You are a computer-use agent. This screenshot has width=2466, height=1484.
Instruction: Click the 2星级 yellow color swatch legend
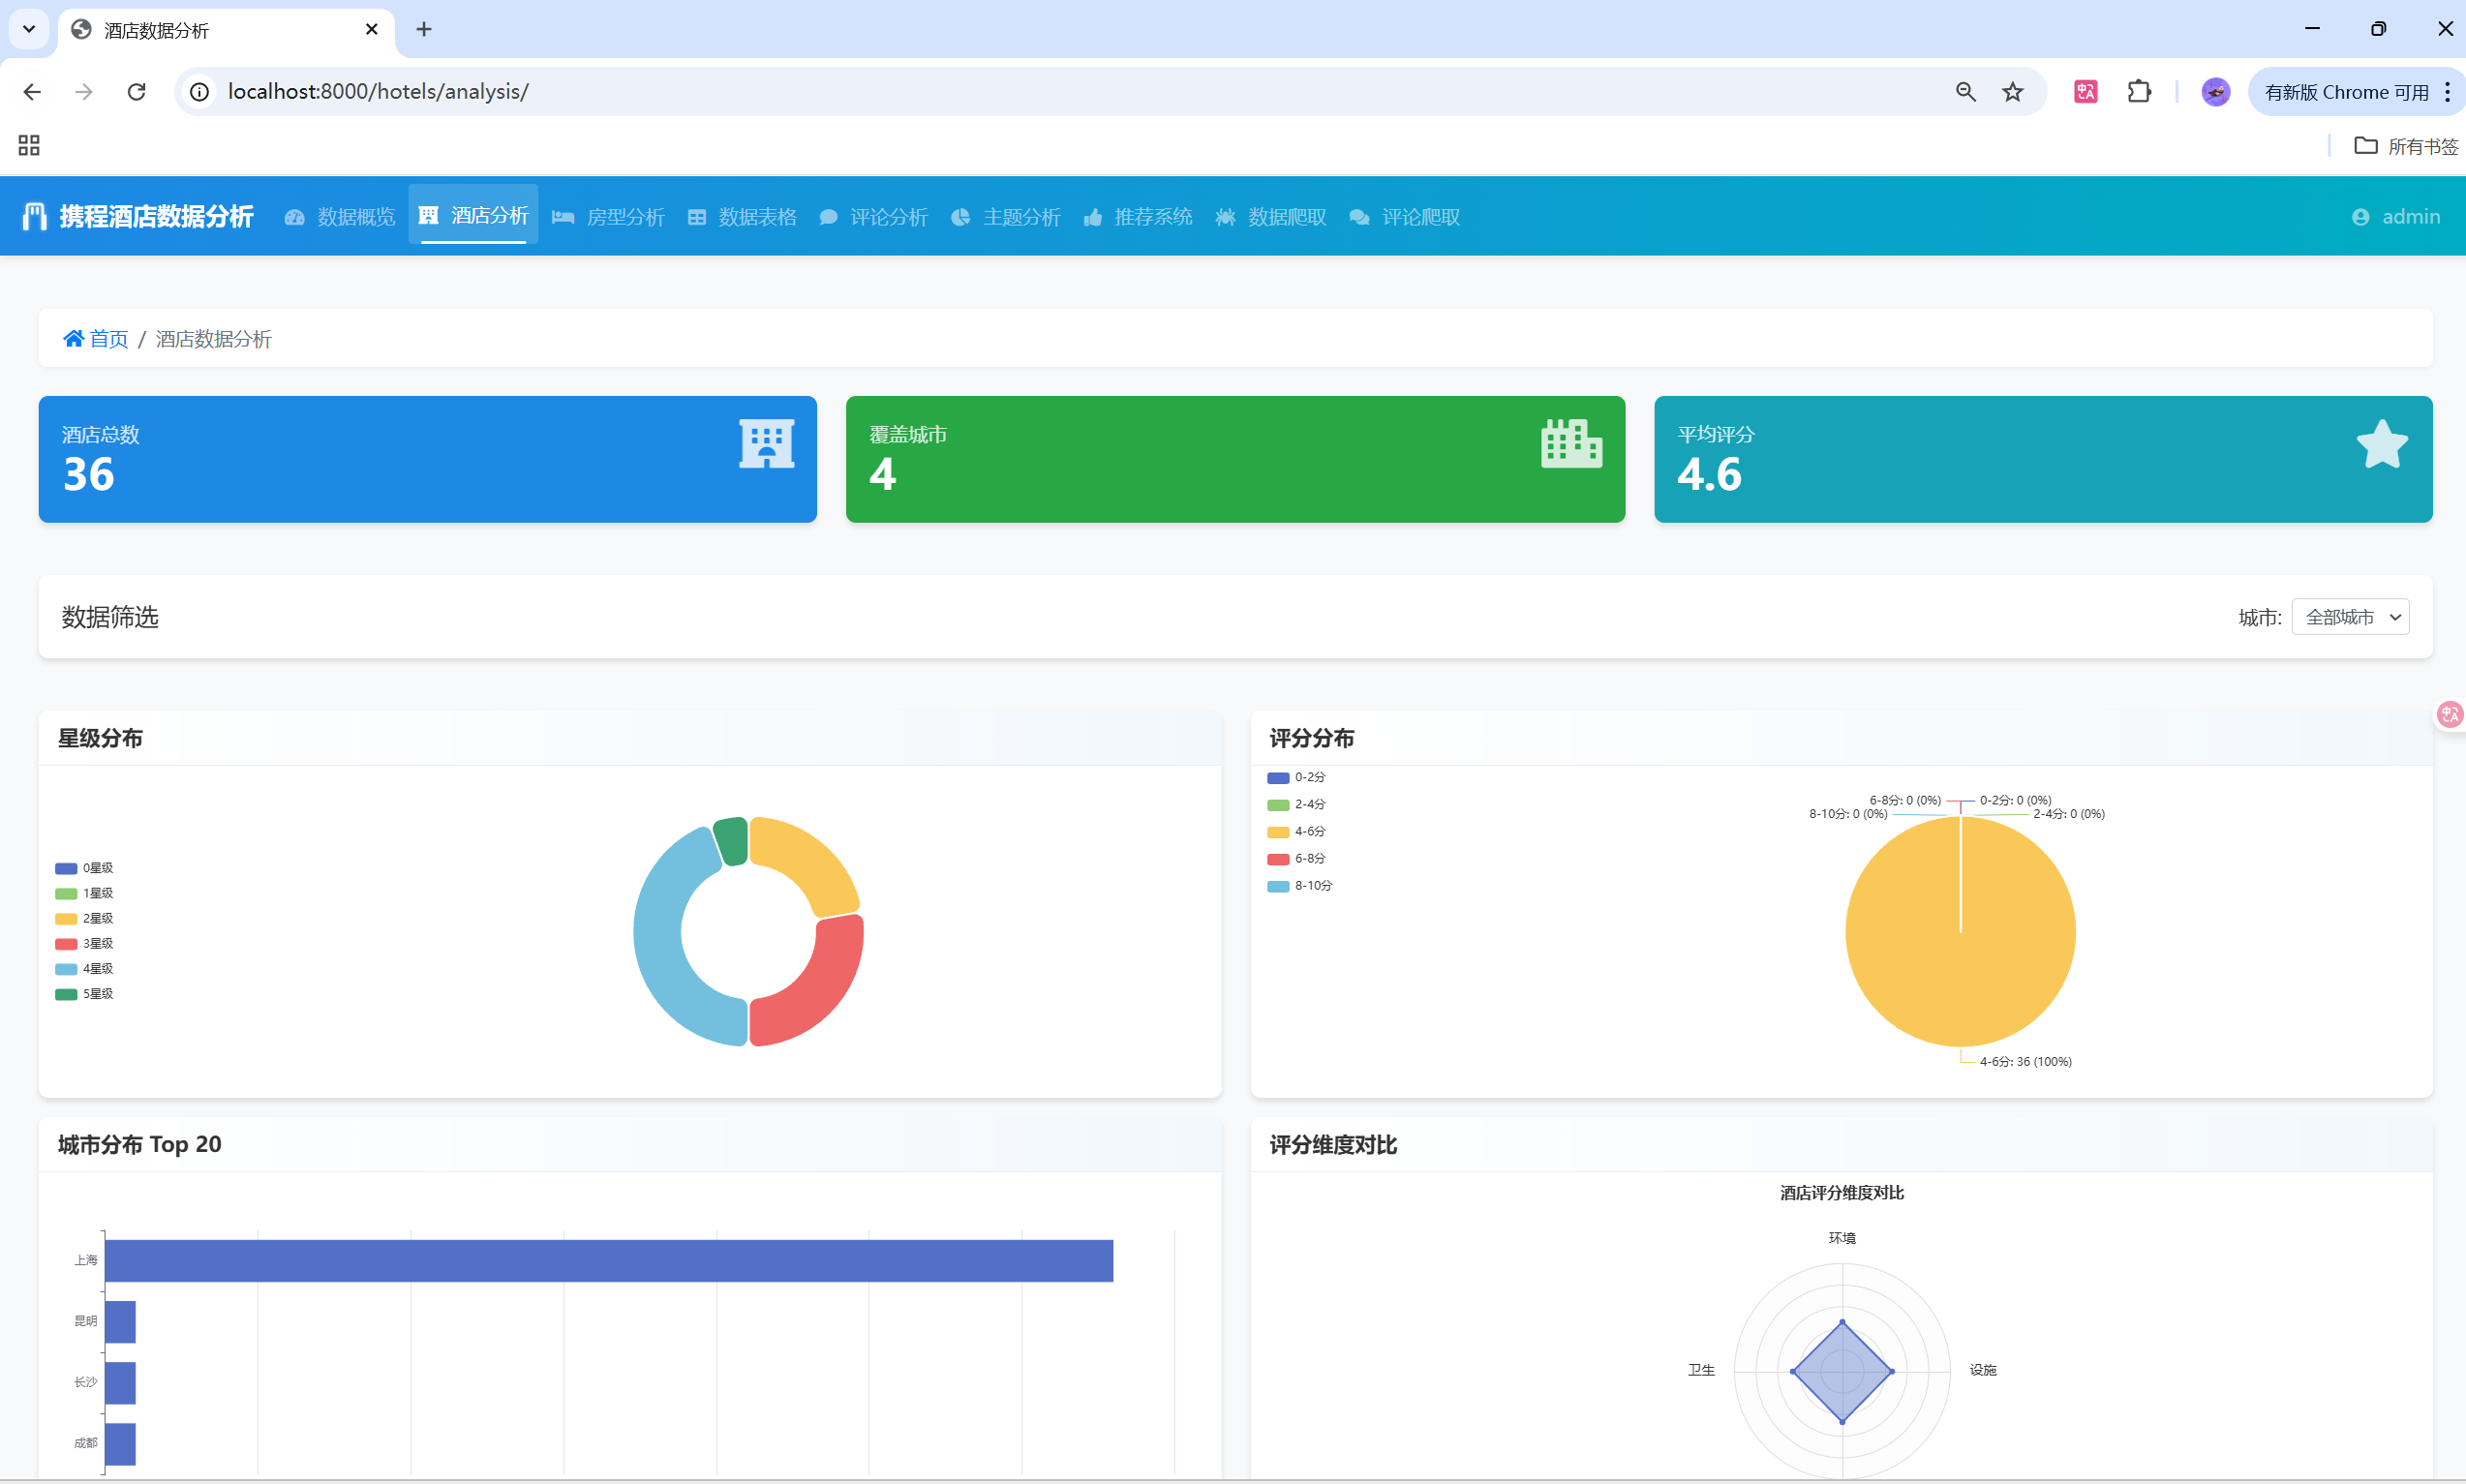66,918
